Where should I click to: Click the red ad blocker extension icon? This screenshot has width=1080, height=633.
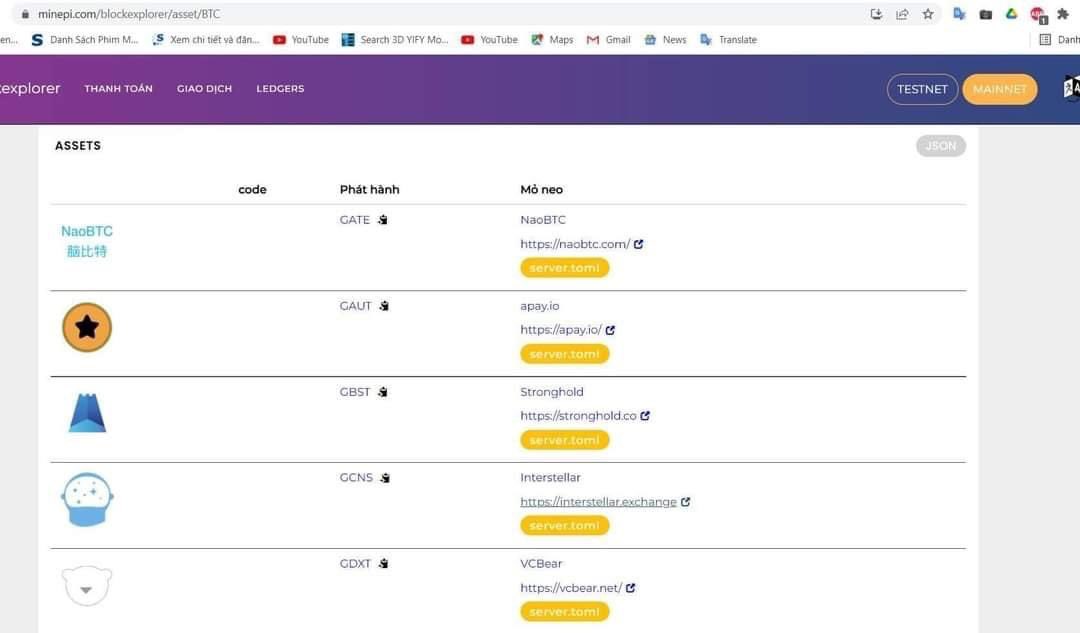[x=1037, y=14]
